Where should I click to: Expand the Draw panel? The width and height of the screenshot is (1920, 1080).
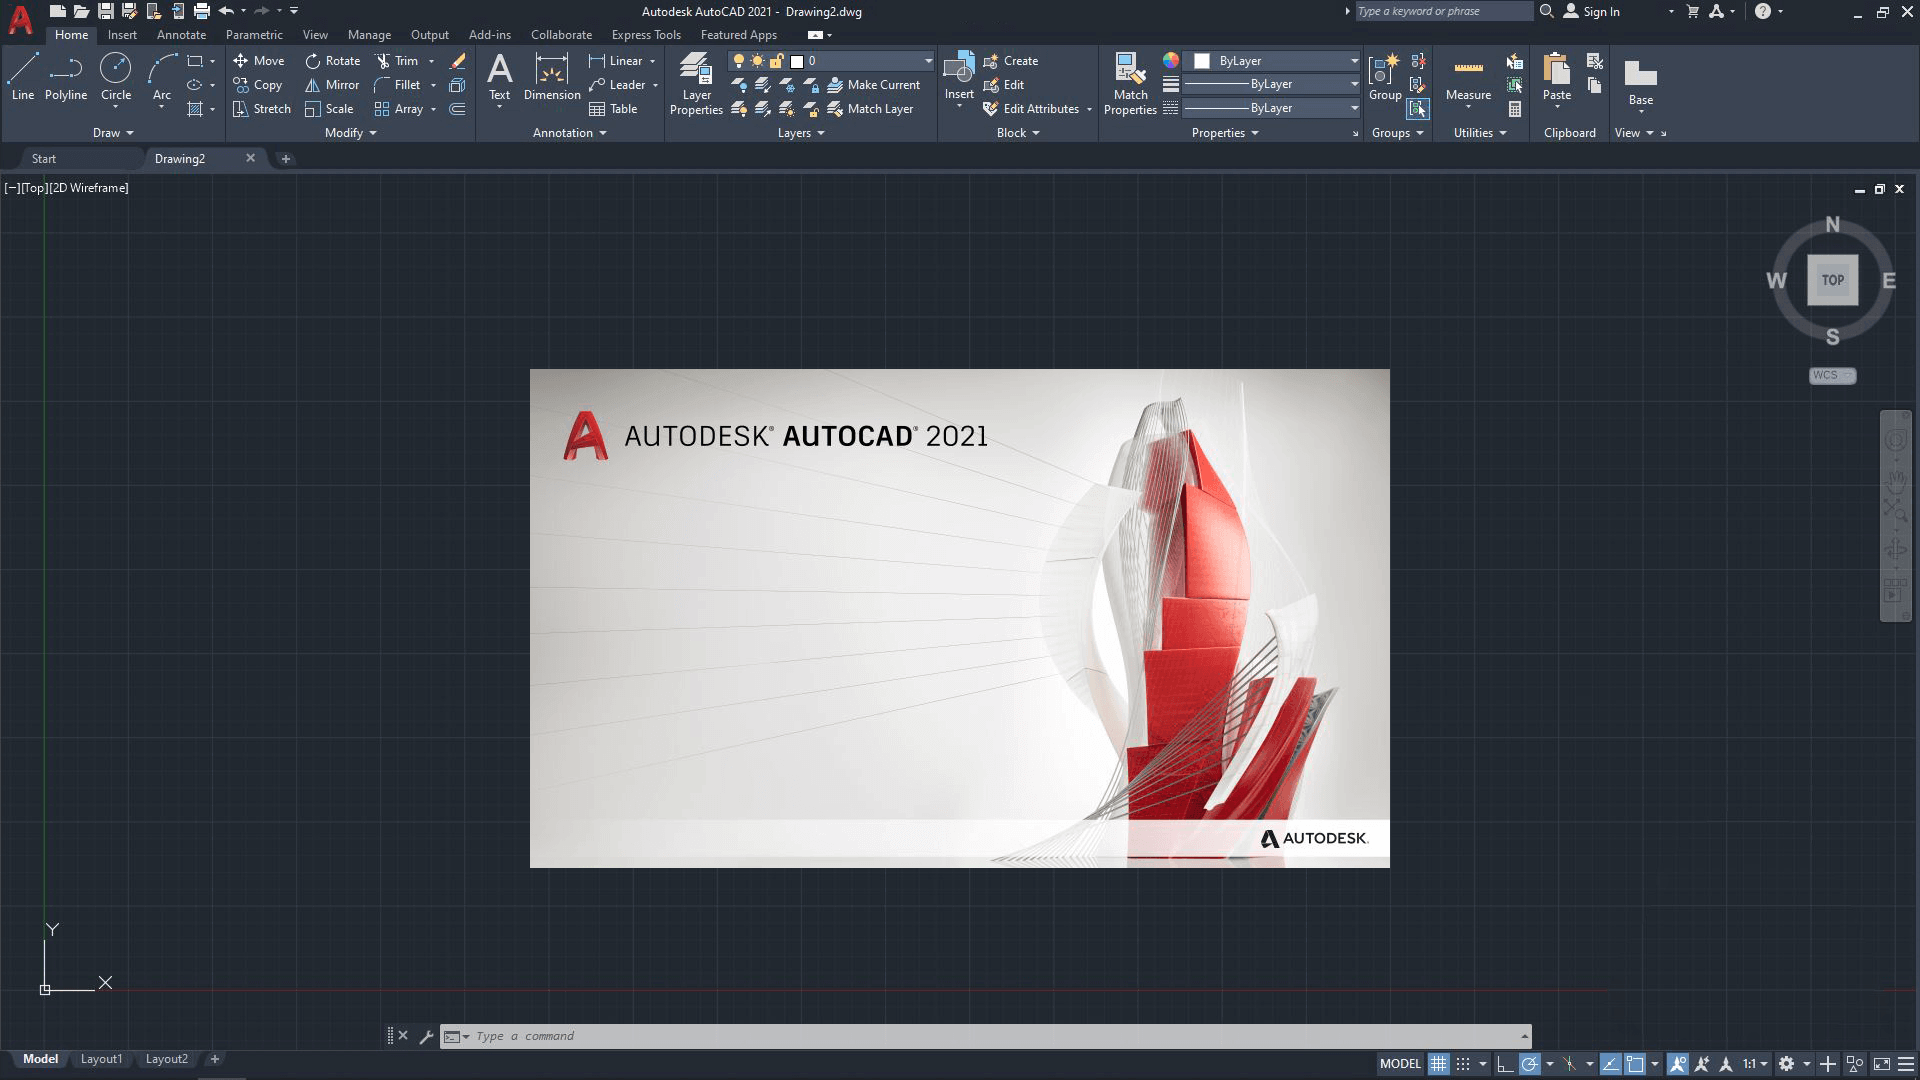point(113,133)
